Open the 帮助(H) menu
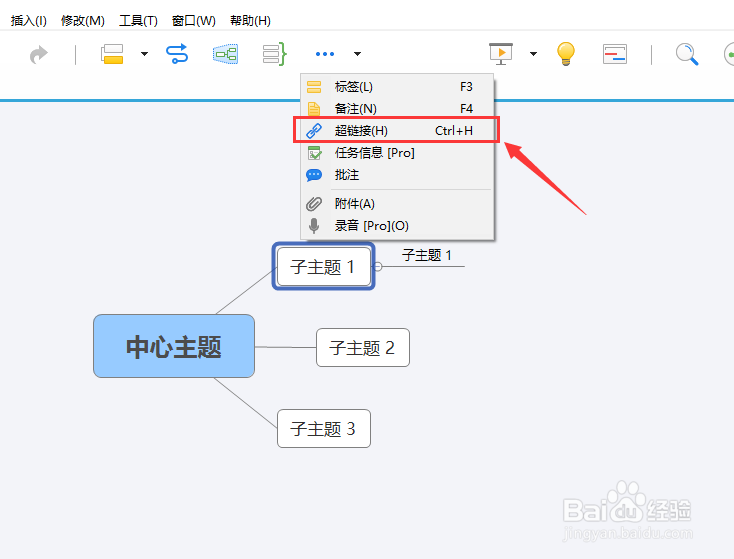734x559 pixels. tap(250, 21)
